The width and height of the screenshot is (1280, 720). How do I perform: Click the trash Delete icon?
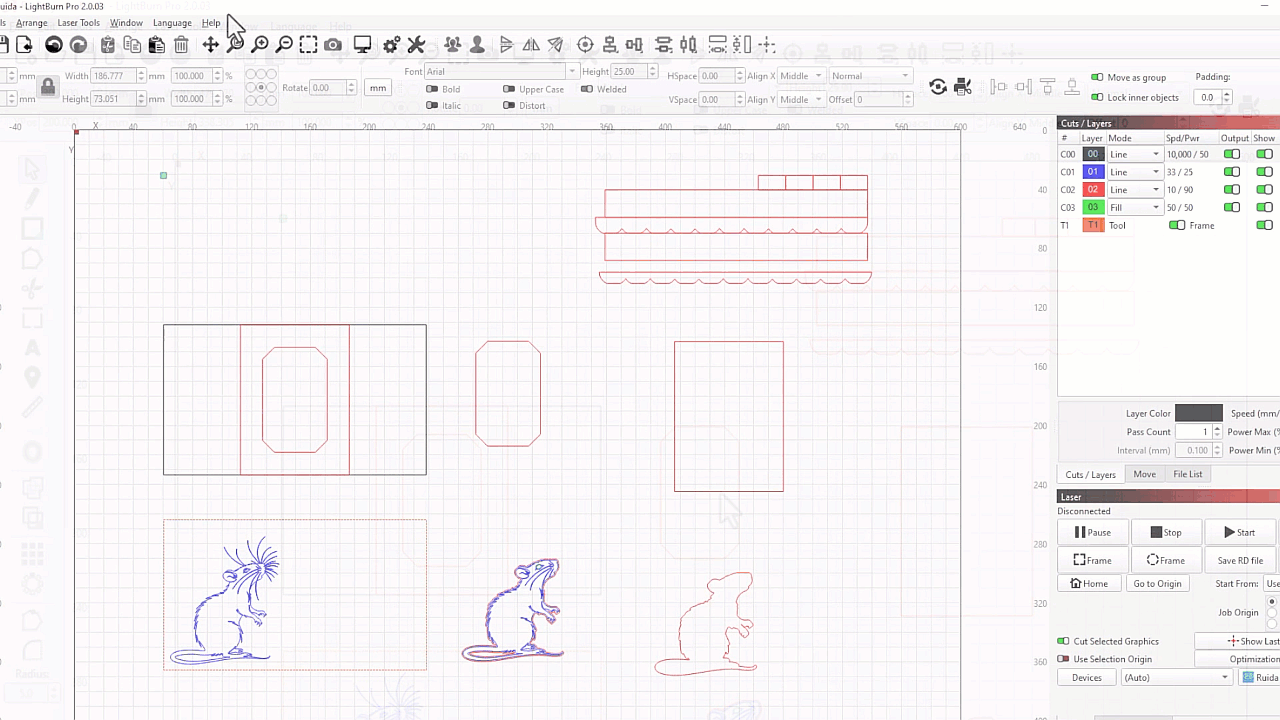click(x=181, y=45)
